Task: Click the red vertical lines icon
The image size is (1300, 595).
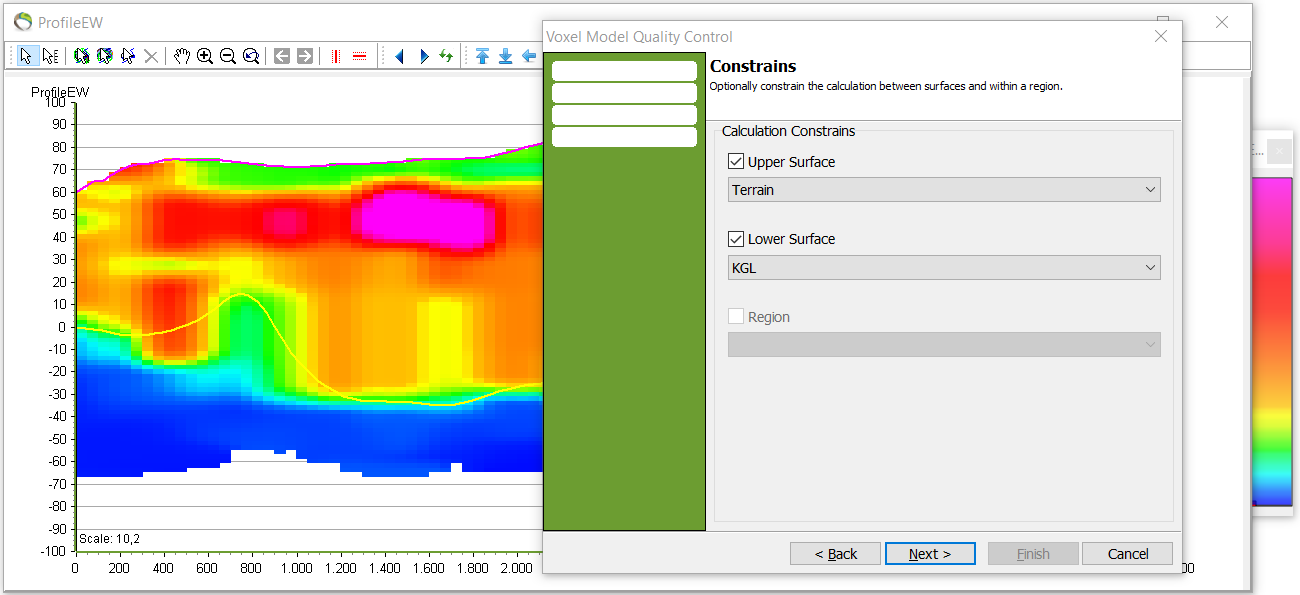Action: 335,56
